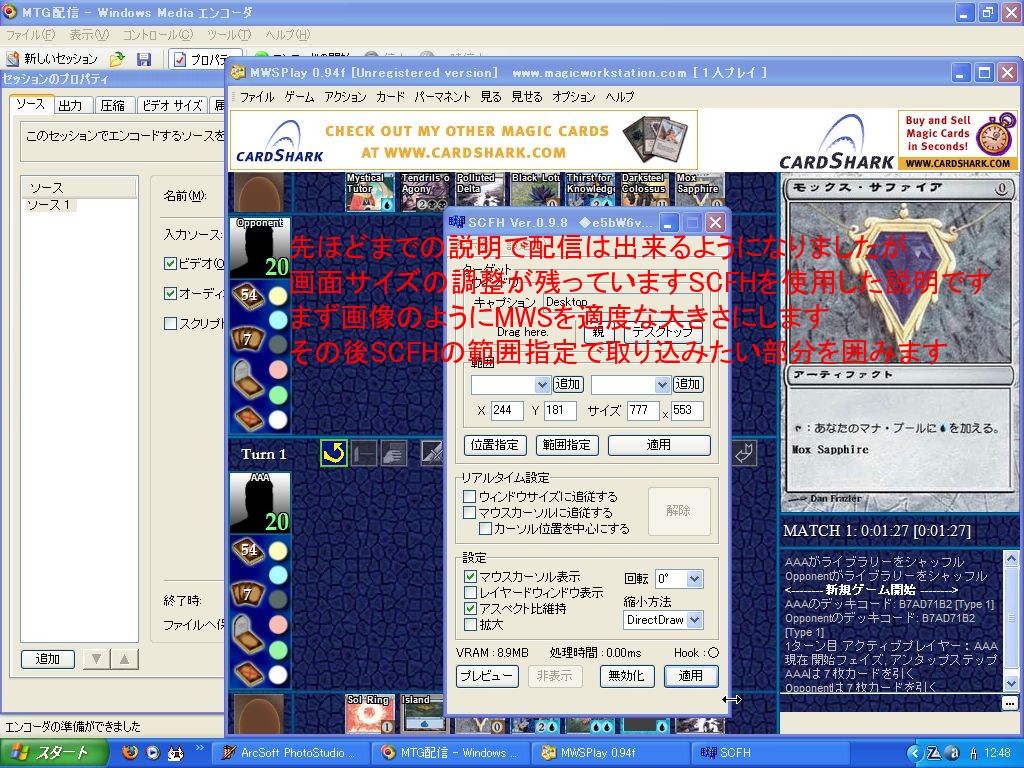The height and width of the screenshot is (768, 1024).
Task: Click the 範囲指定 button in SCFH
Action: coord(566,445)
